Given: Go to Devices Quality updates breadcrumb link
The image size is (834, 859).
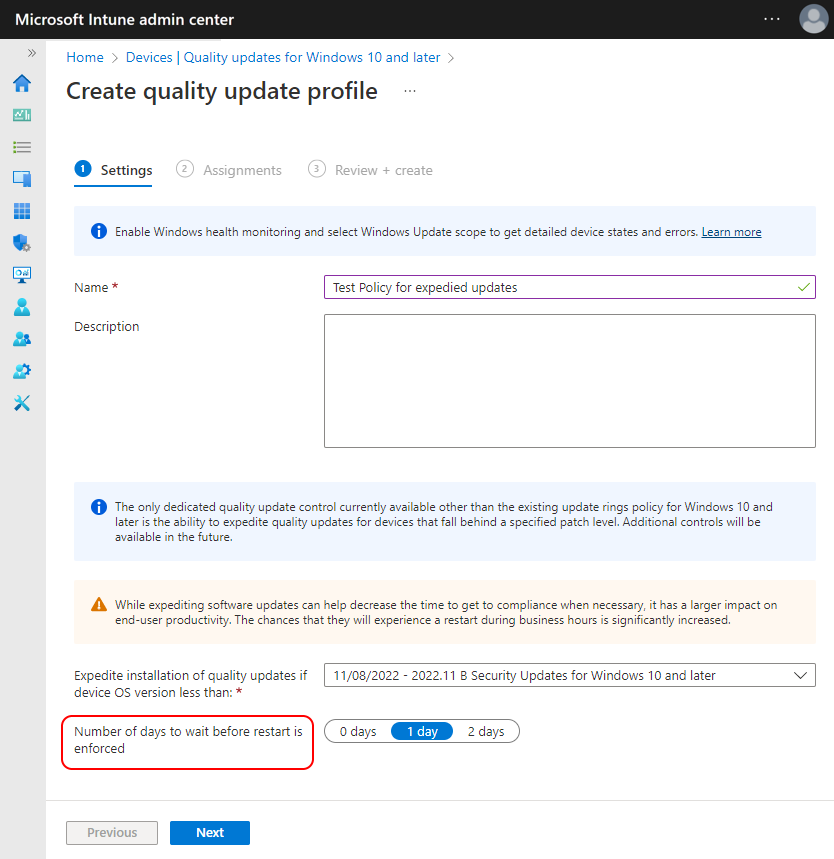Looking at the screenshot, I should click(x=283, y=58).
